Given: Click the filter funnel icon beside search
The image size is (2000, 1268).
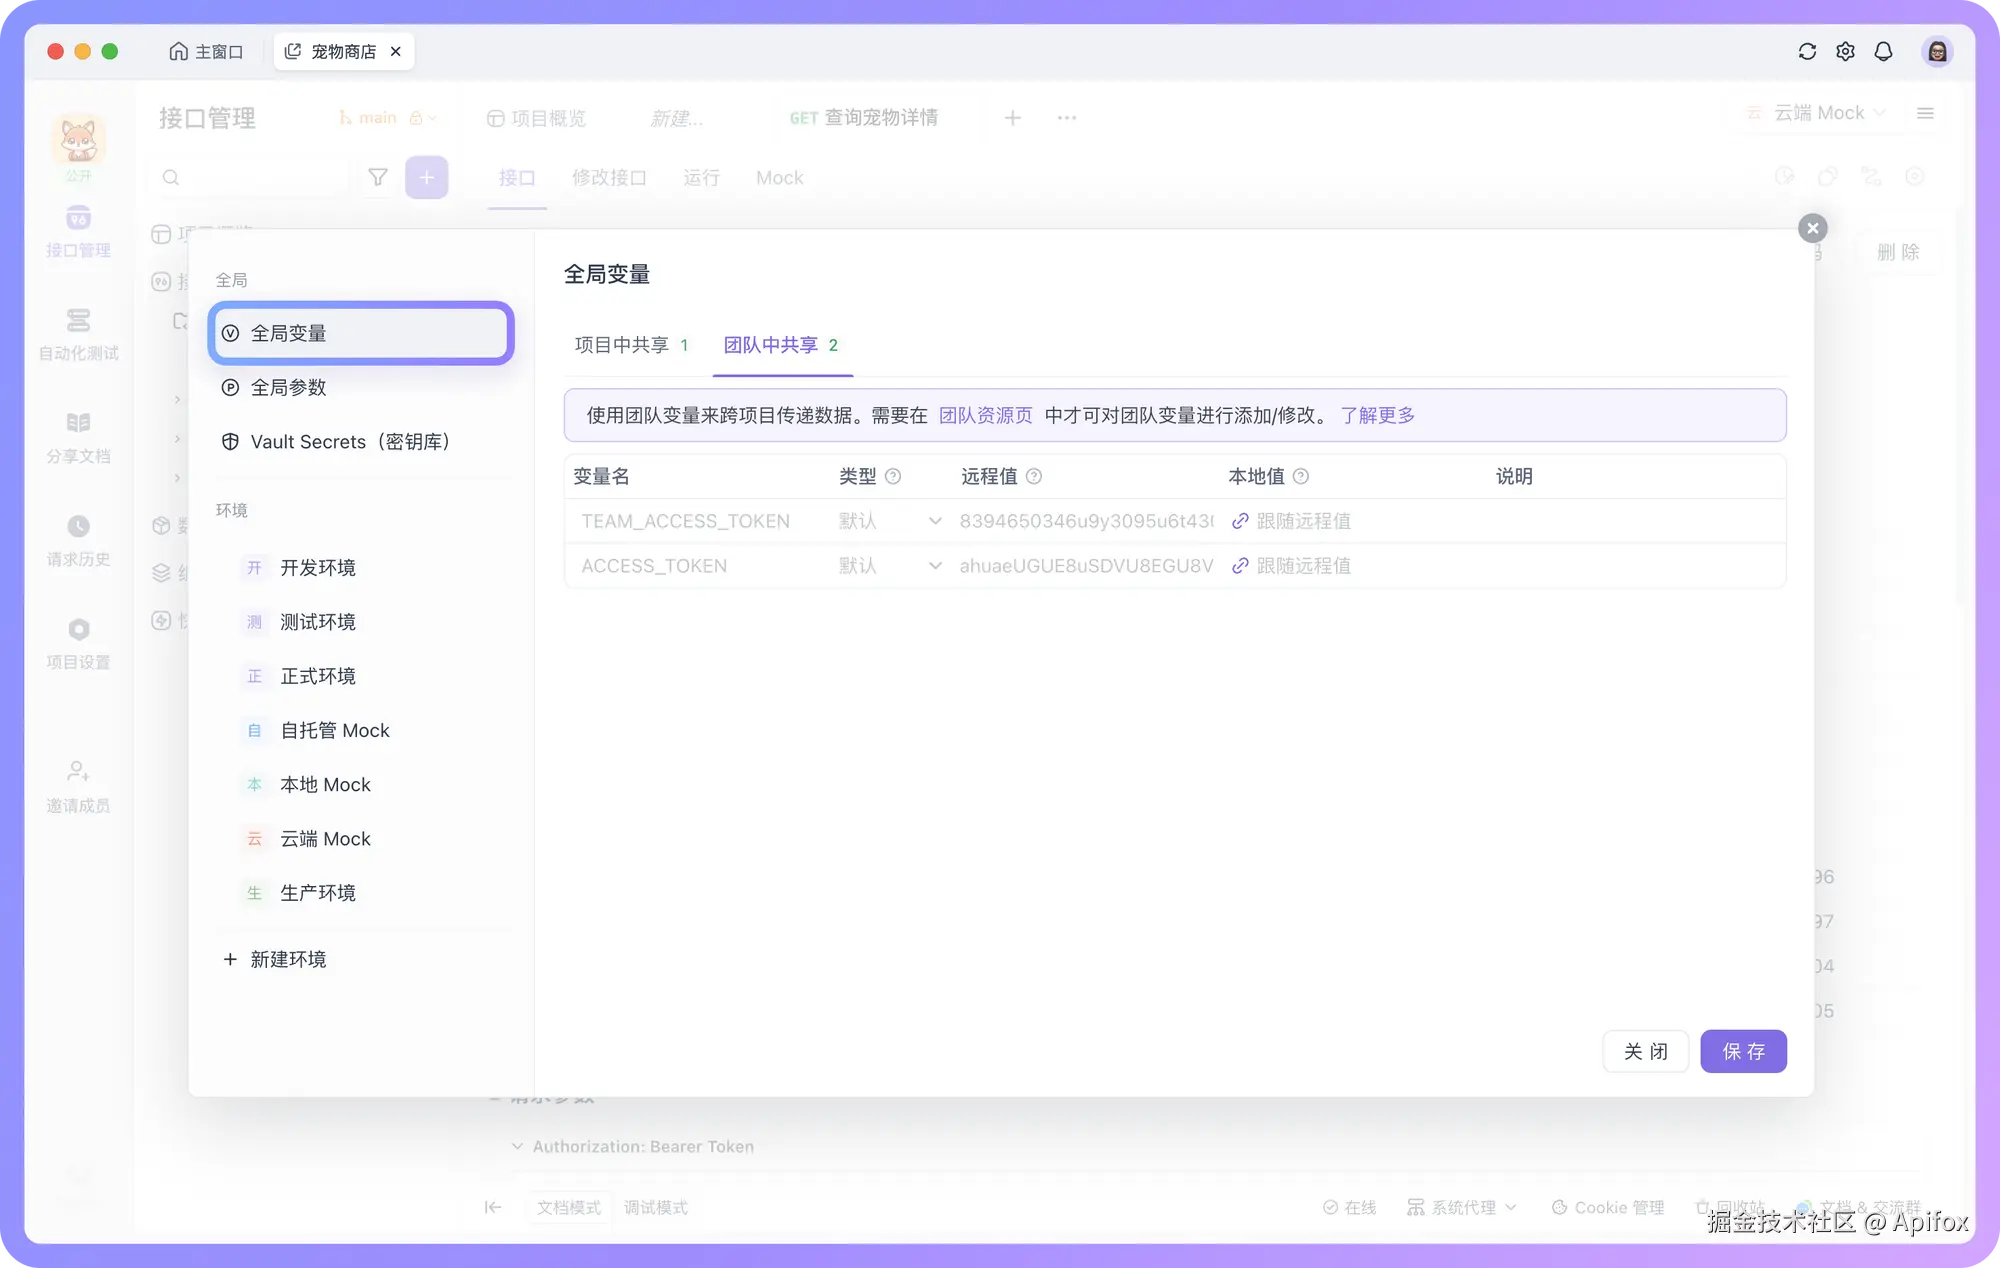Looking at the screenshot, I should pos(377,177).
